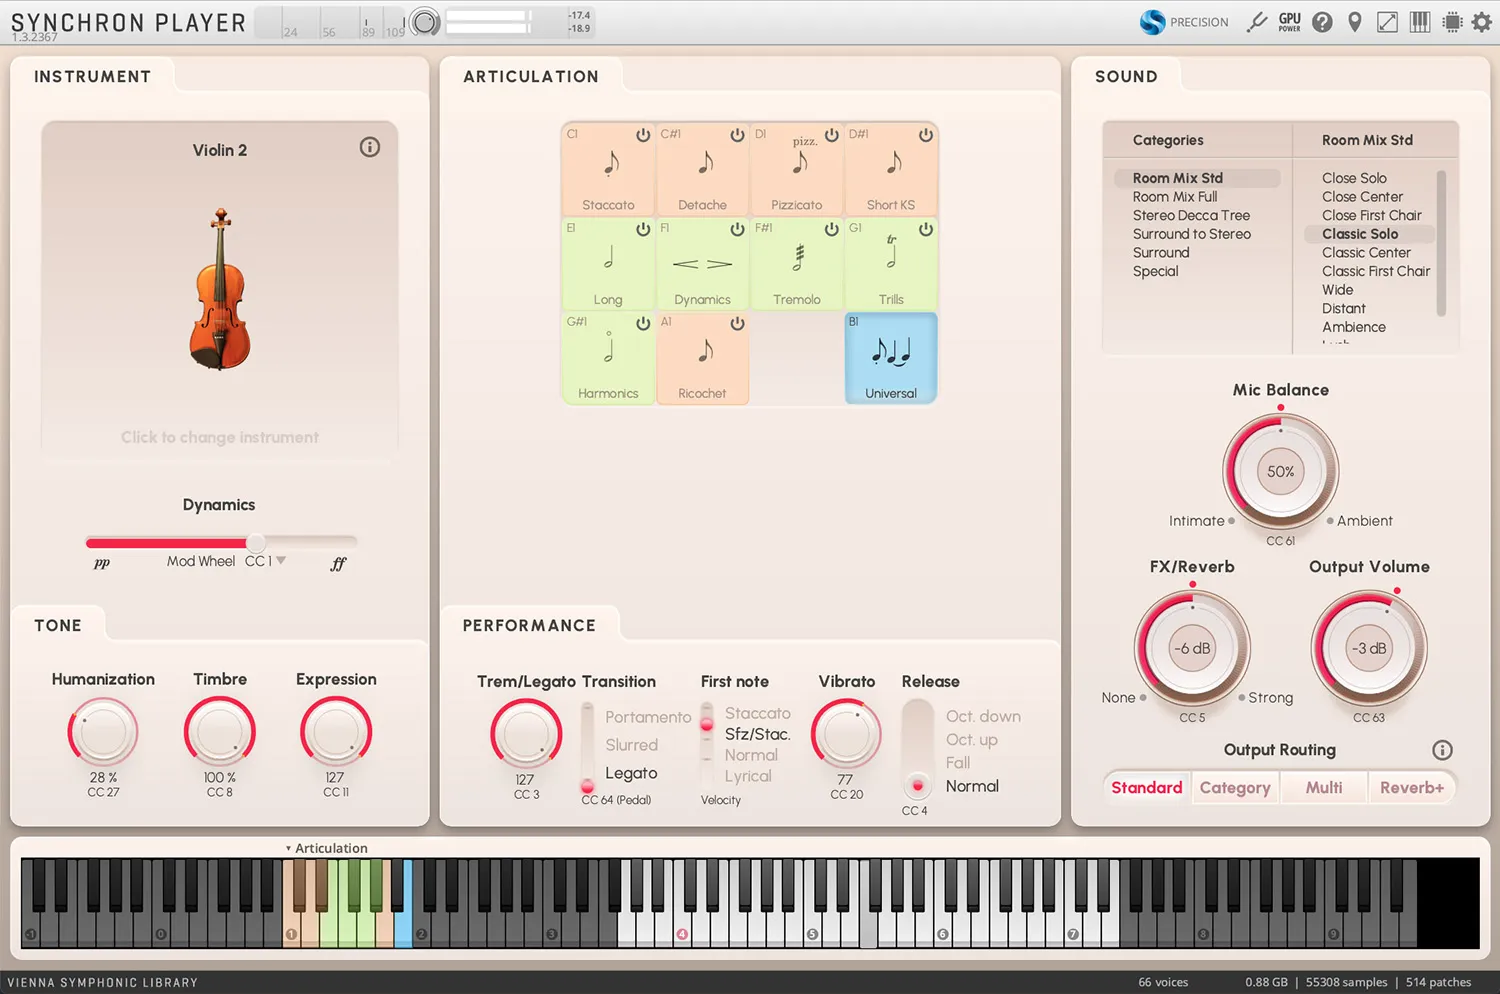Open the help question mark icon
Image resolution: width=1500 pixels, height=994 pixels.
coord(1322,22)
